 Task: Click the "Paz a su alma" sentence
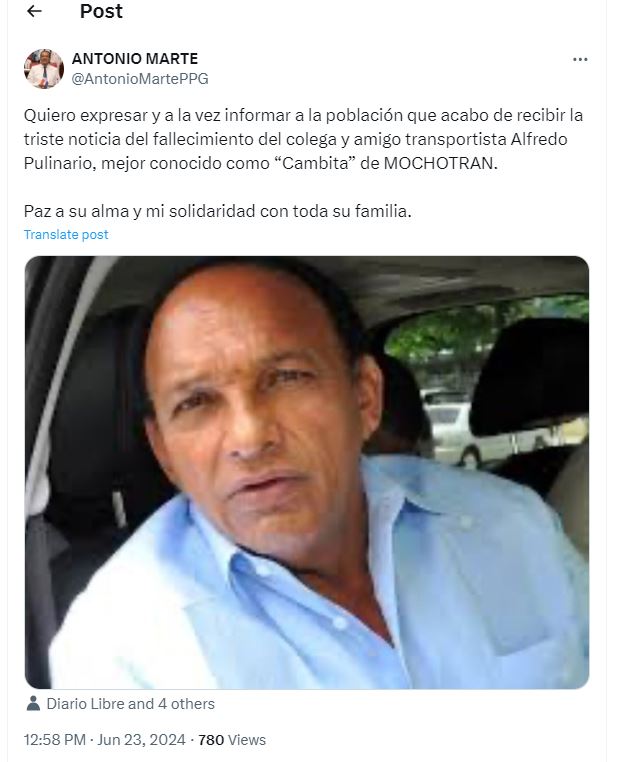click(x=218, y=211)
